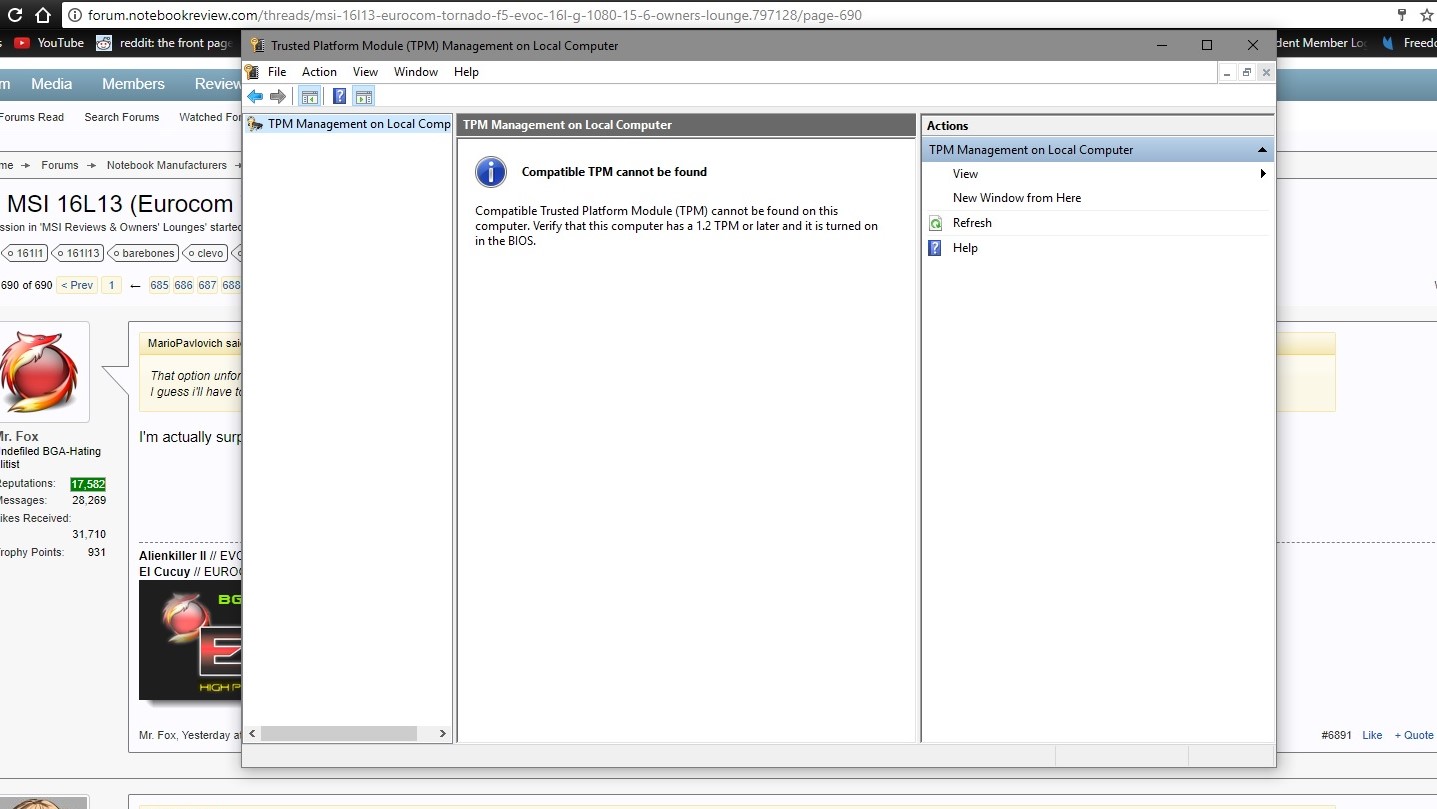Click the + Quote link on post
This screenshot has height=809, width=1437.
point(1413,735)
